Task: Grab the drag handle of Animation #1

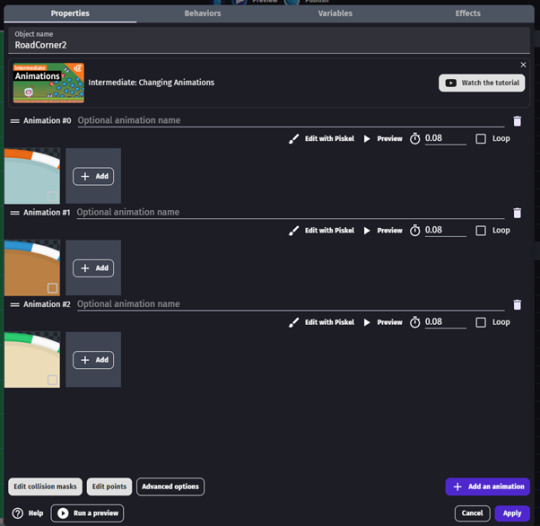Action: 15,213
